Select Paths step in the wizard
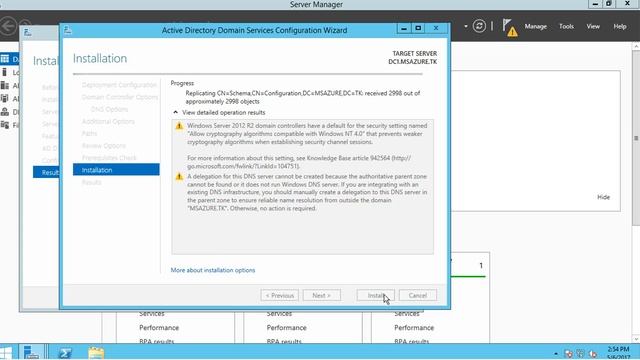The width and height of the screenshot is (640, 360). [x=89, y=133]
